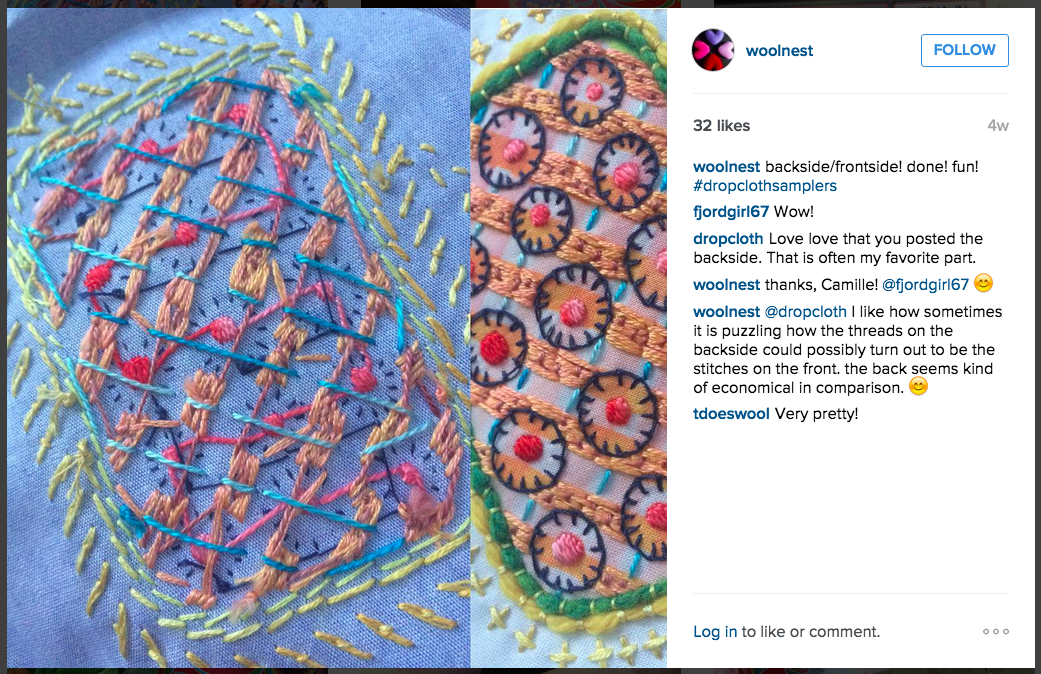Open the three-dot more options menu
This screenshot has height=674, width=1041.
(x=996, y=632)
